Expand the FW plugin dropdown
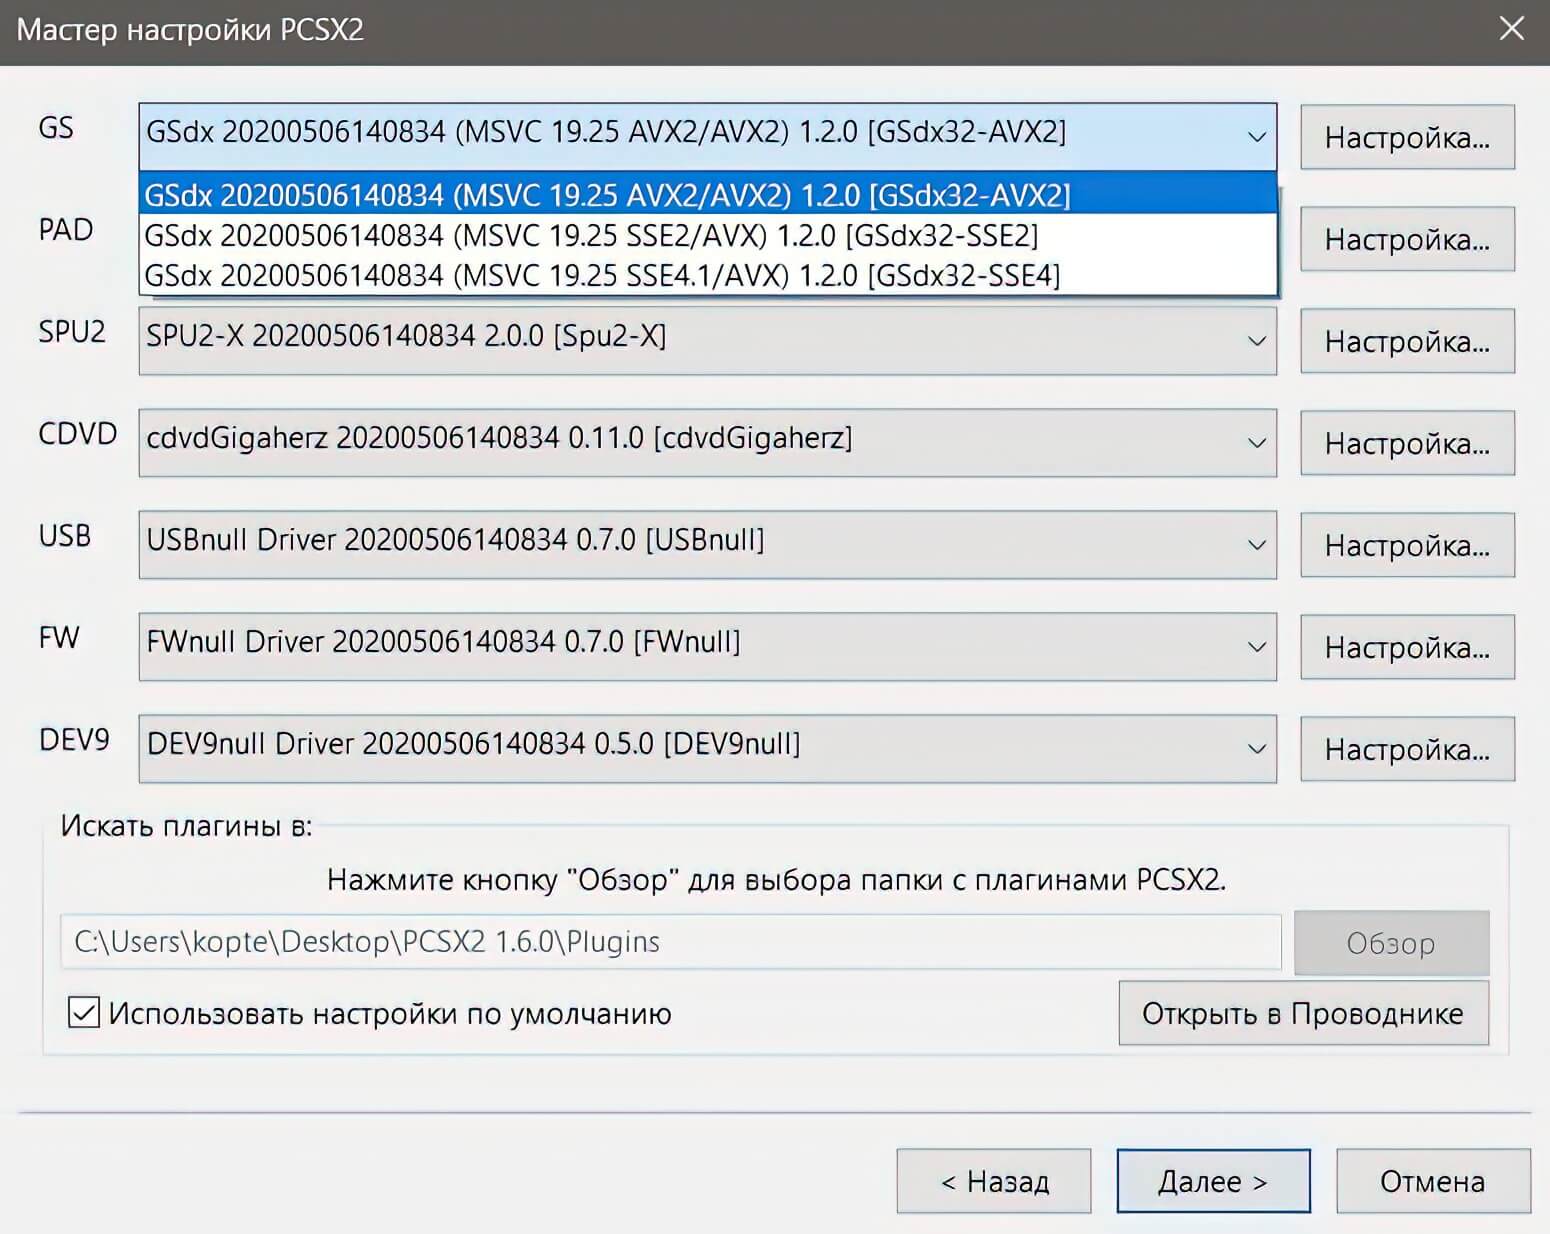The height and width of the screenshot is (1234, 1550). coord(708,647)
